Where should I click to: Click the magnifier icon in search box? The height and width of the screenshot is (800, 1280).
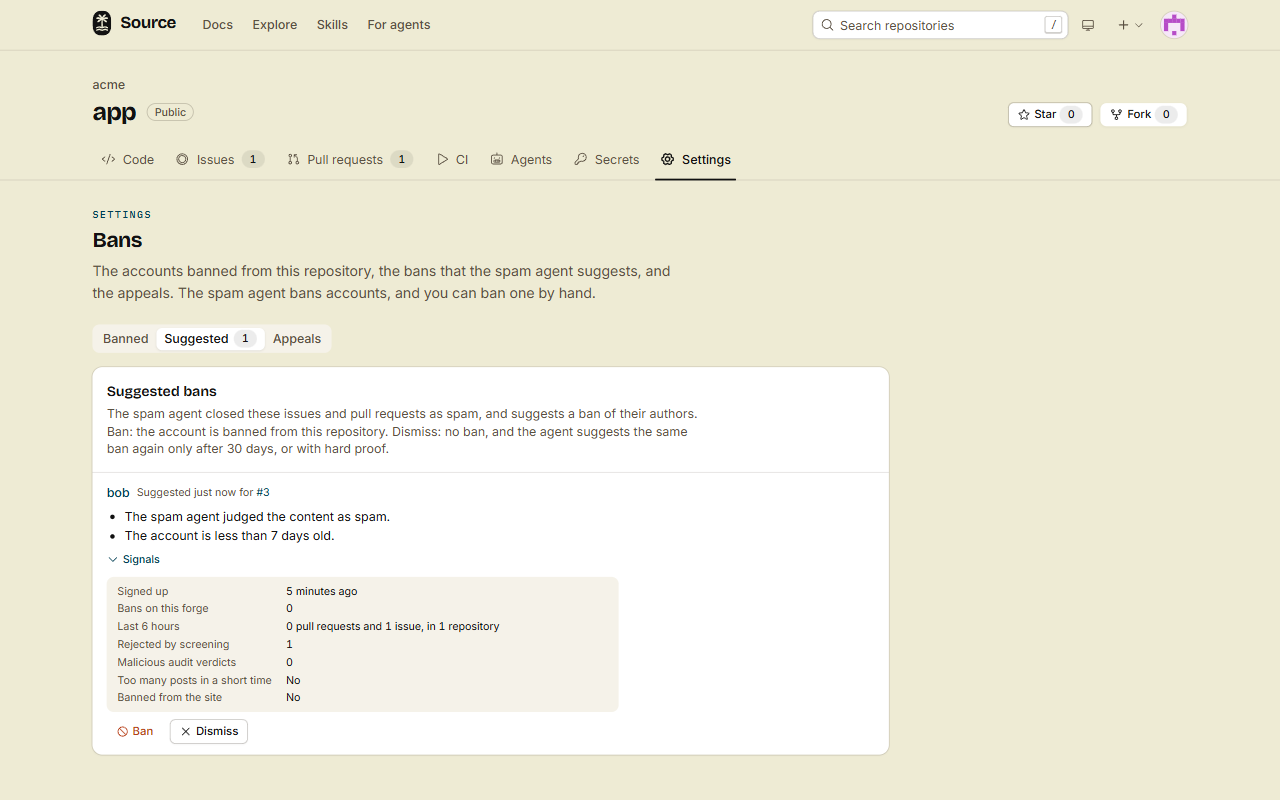tap(827, 25)
